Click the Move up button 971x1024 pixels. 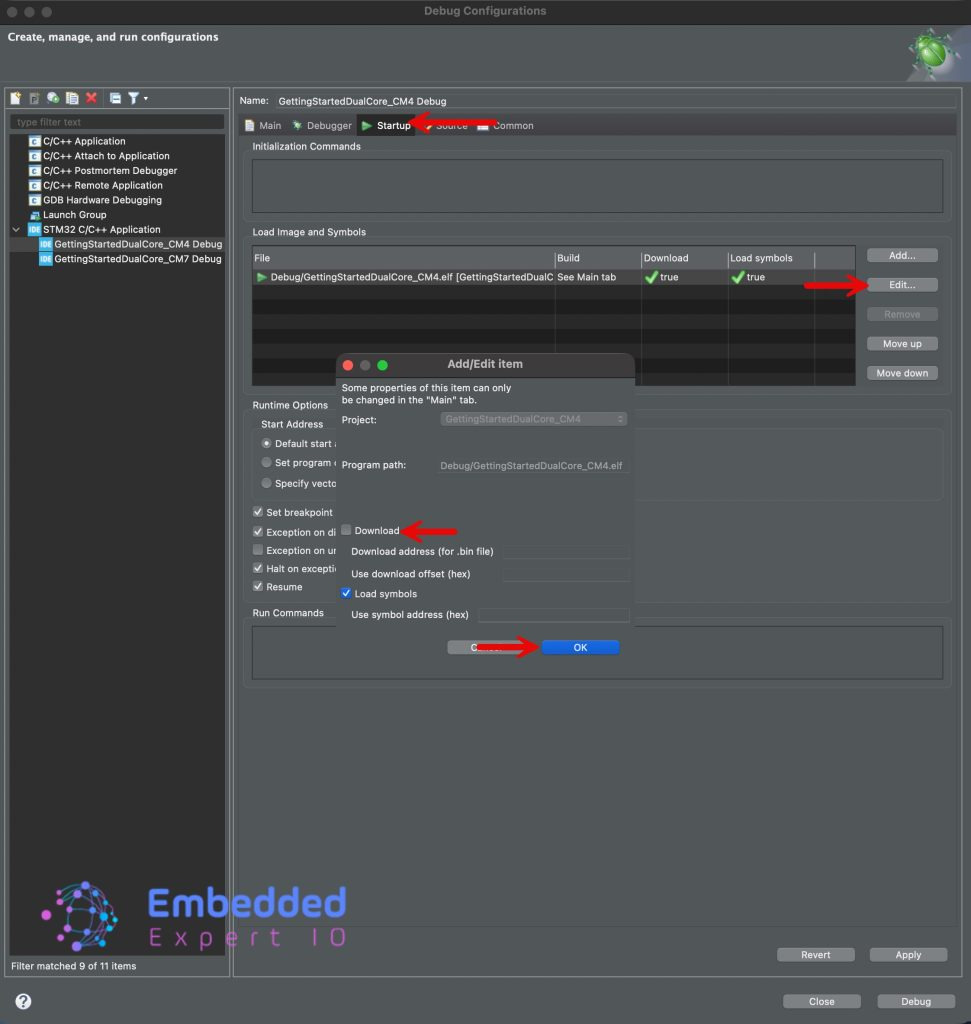pos(902,344)
